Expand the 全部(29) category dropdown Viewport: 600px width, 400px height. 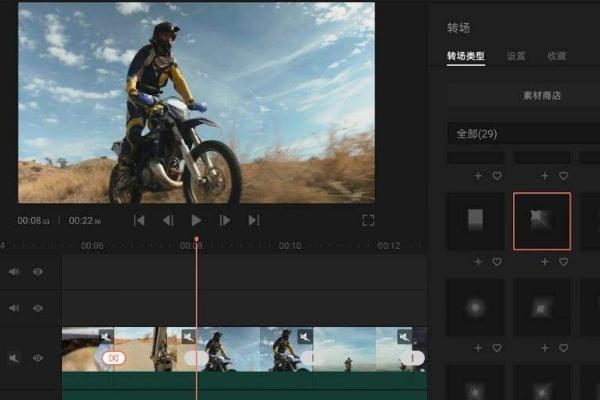[524, 134]
